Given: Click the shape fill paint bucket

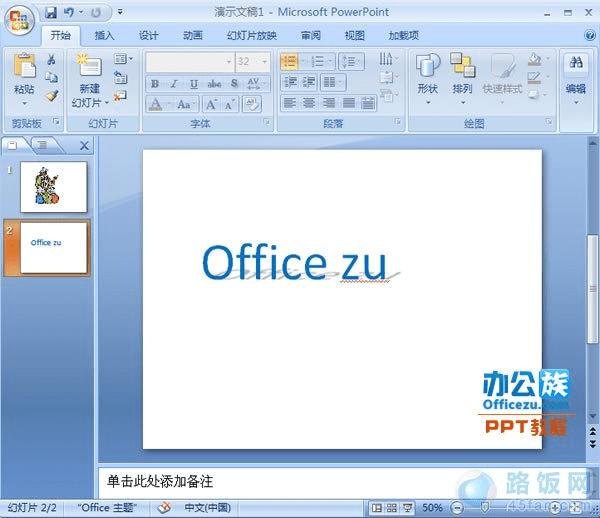Looking at the screenshot, I should tap(535, 59).
